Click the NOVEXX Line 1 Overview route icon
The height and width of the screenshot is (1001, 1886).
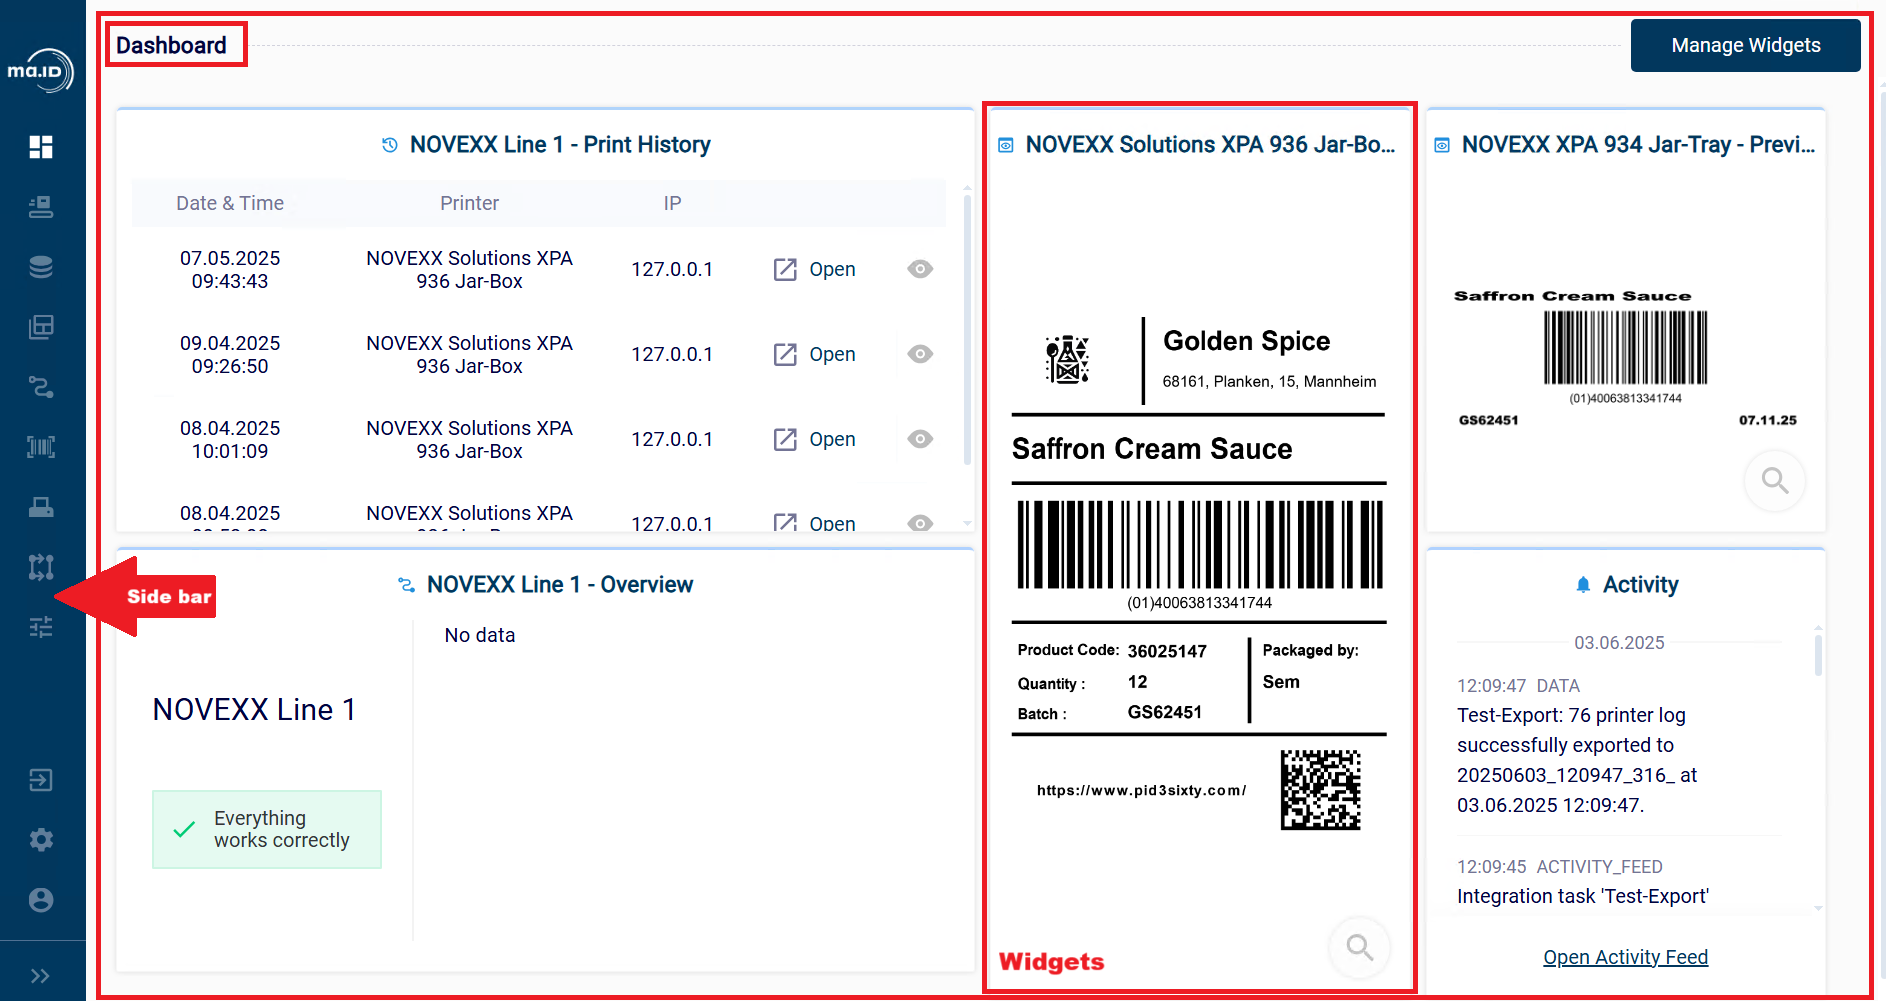click(406, 585)
